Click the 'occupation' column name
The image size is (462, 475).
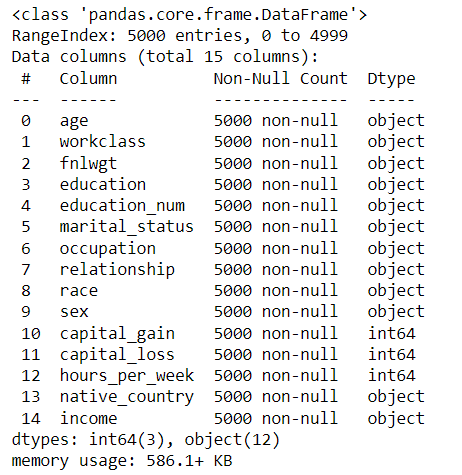[x=108, y=249]
